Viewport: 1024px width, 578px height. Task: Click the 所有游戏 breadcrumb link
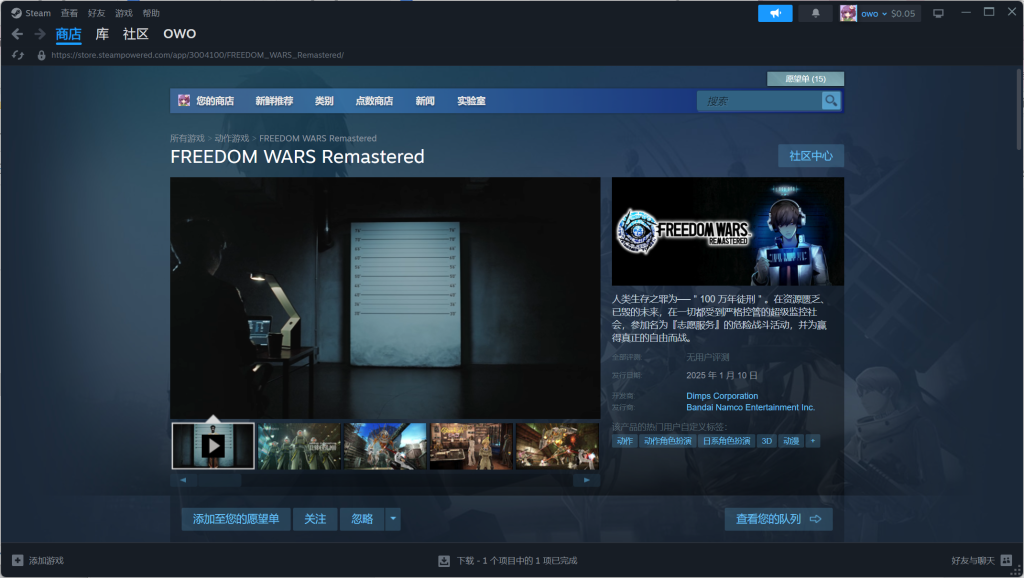187,138
